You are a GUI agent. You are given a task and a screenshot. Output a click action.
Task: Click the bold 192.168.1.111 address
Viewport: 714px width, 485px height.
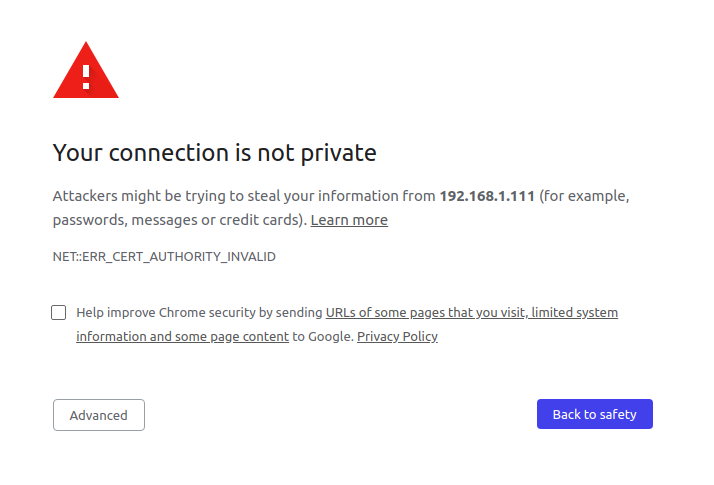click(x=487, y=196)
